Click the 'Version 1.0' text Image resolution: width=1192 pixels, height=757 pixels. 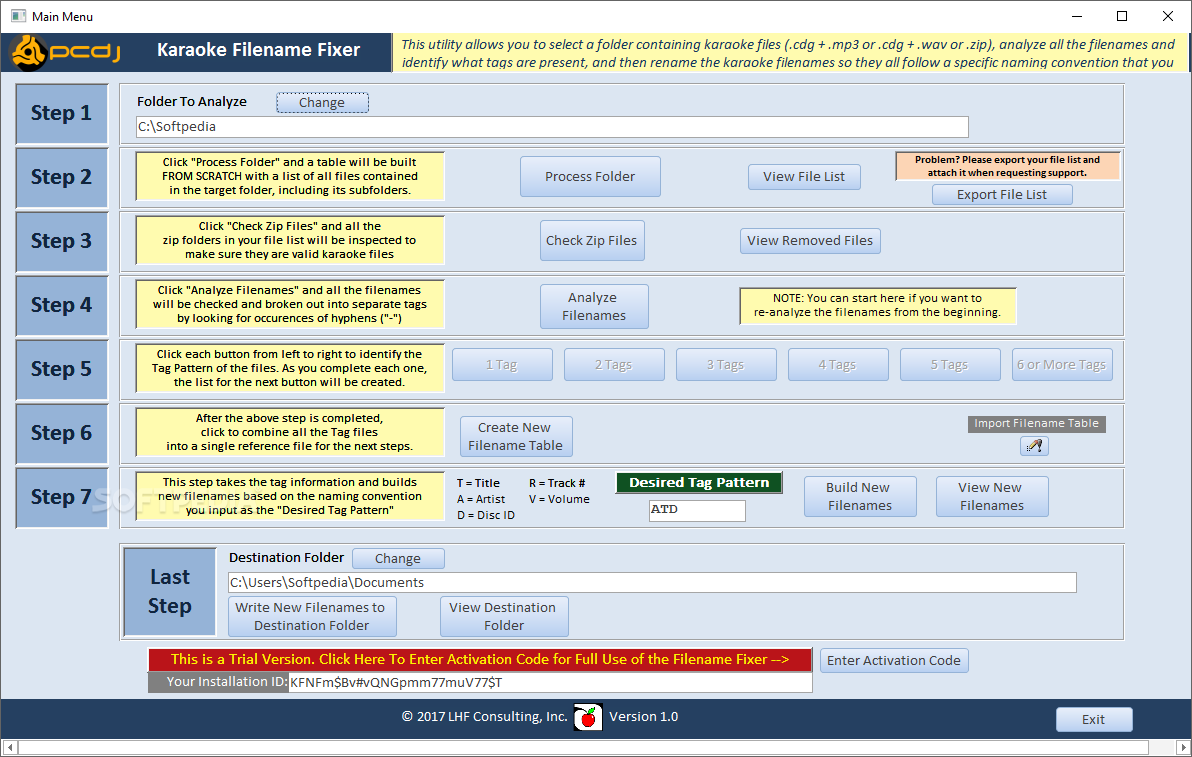(x=643, y=717)
